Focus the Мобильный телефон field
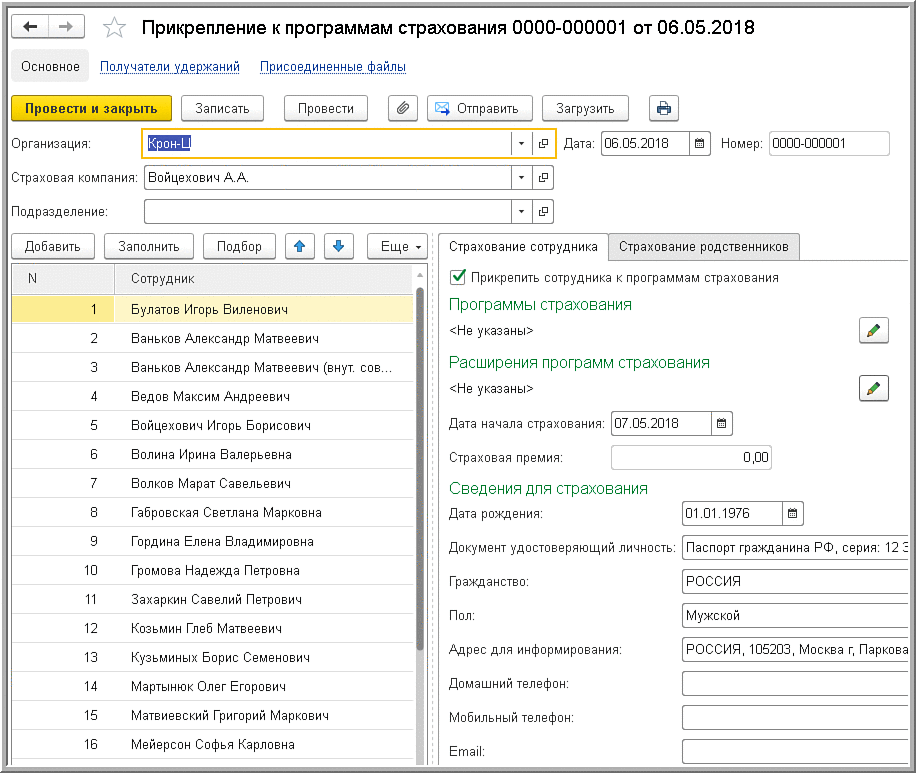This screenshot has width=916, height=773. coord(794,717)
